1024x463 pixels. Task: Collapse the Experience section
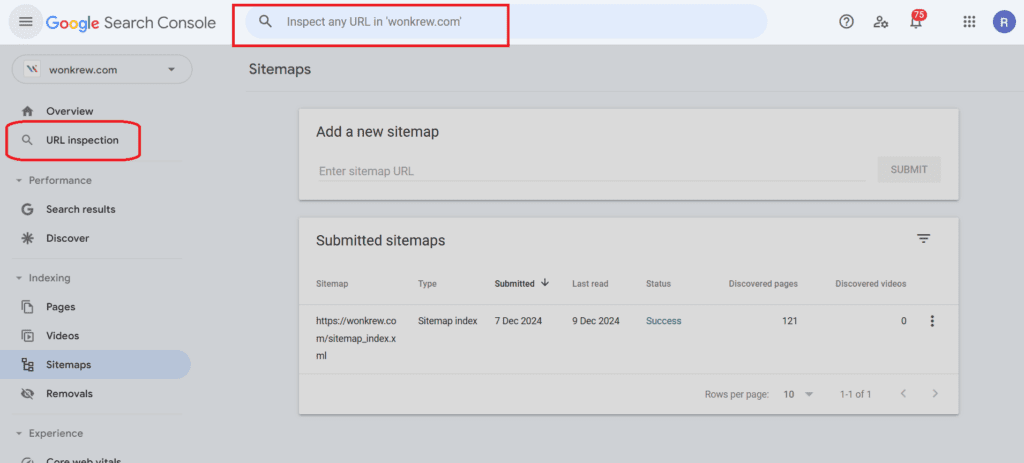click(x=50, y=433)
